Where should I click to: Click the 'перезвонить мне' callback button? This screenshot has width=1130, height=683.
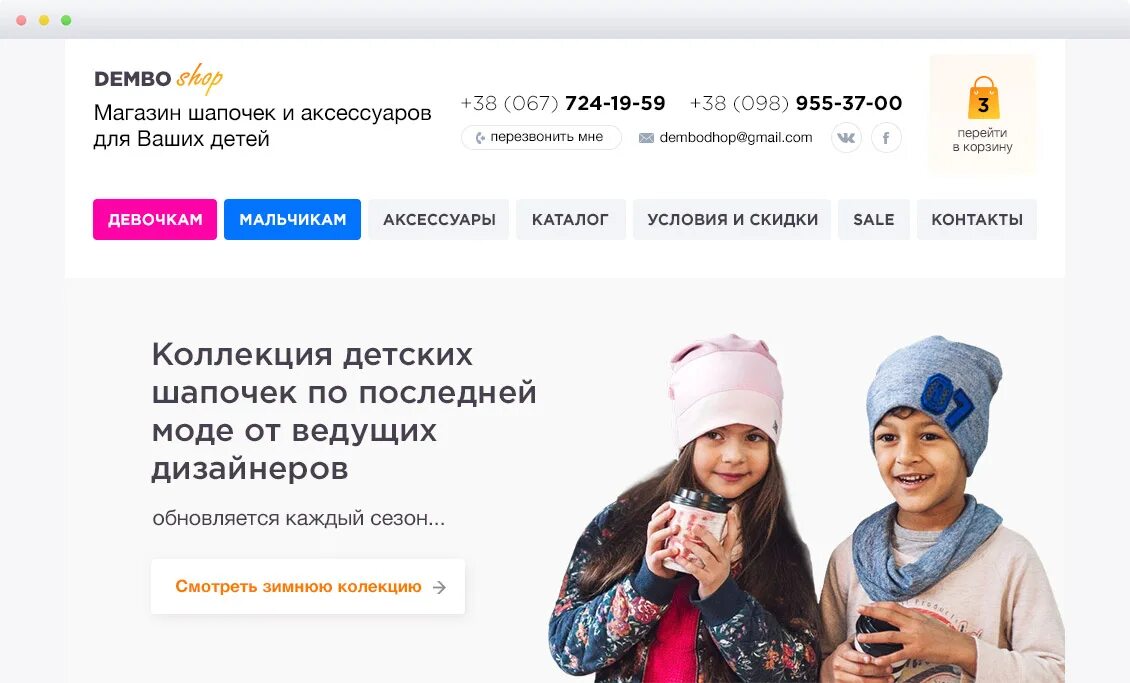541,138
